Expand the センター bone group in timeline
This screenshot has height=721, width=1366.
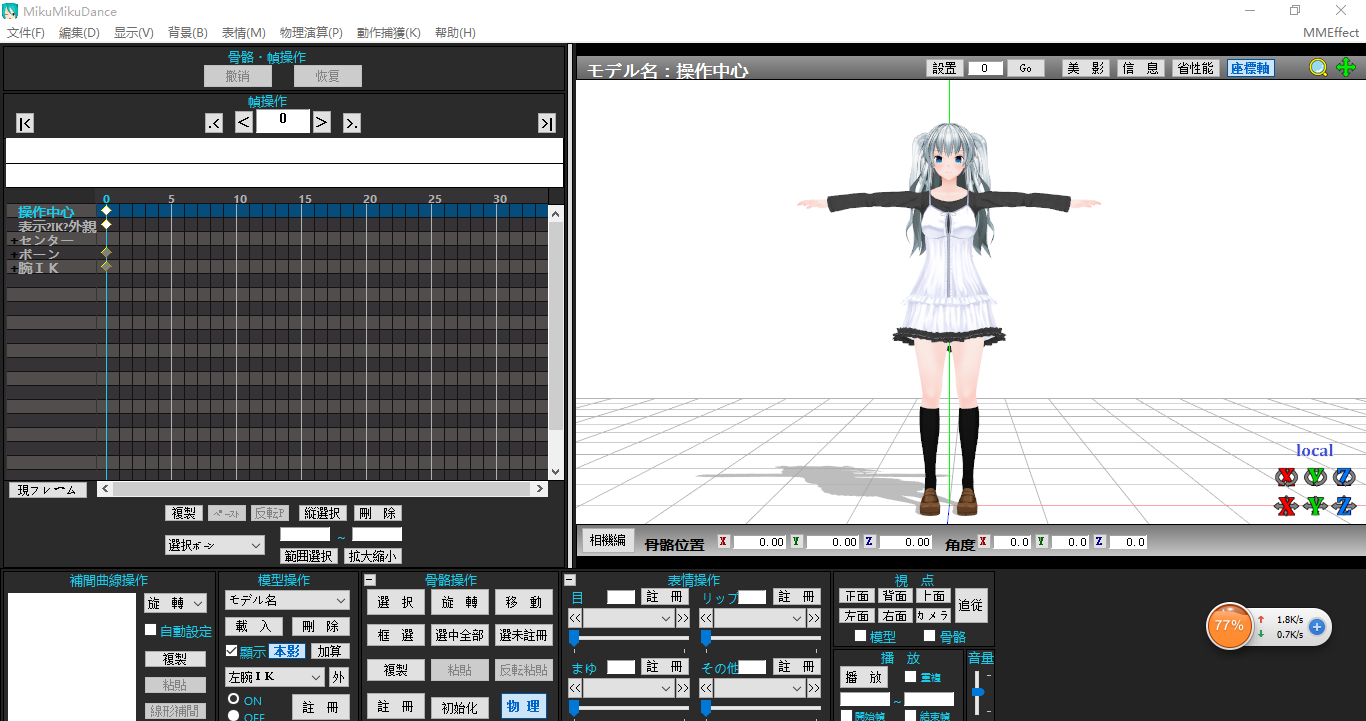(13, 241)
